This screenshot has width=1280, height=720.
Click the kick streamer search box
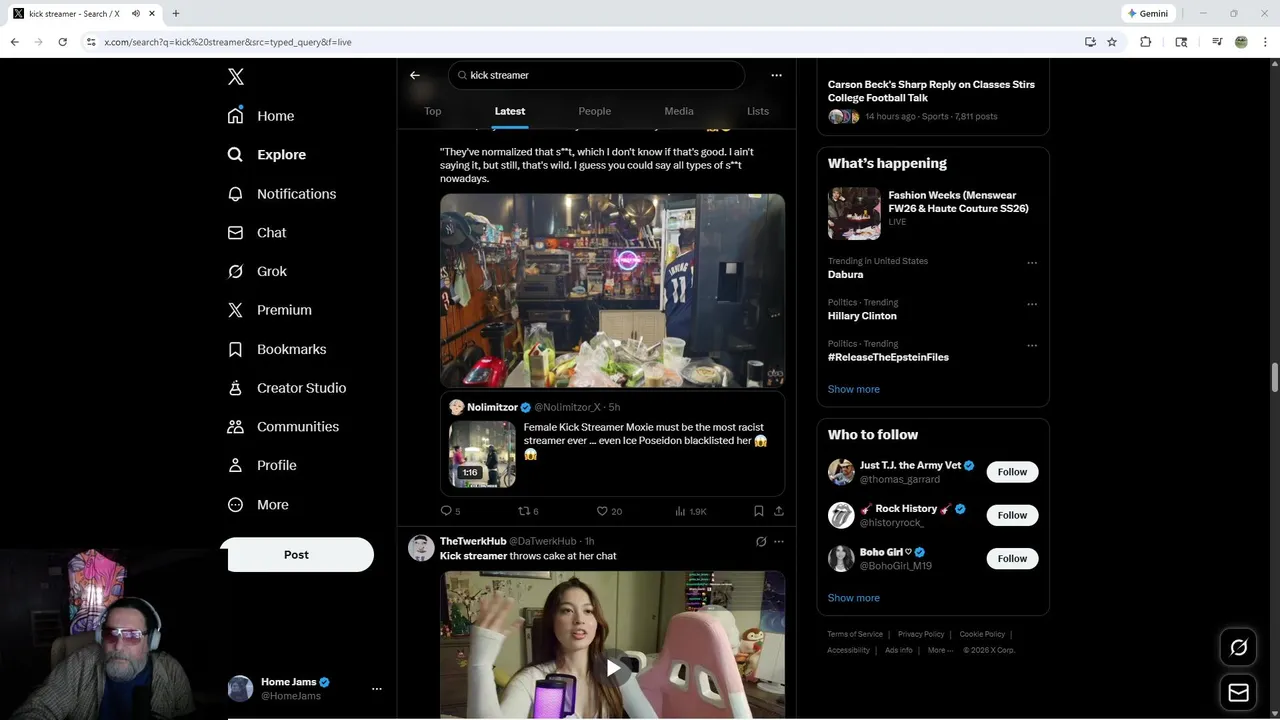point(596,75)
